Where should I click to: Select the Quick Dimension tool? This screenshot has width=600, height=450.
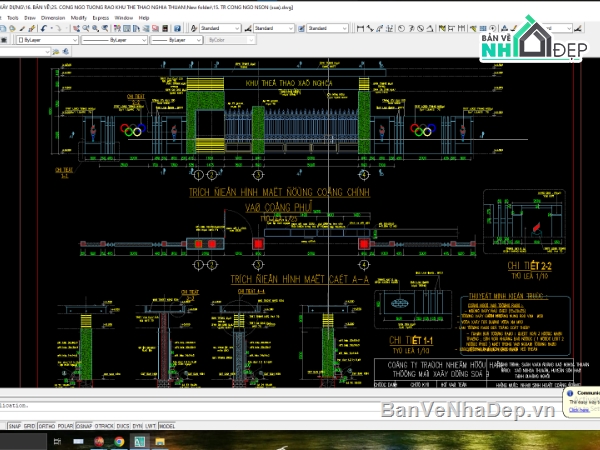click(x=442, y=28)
